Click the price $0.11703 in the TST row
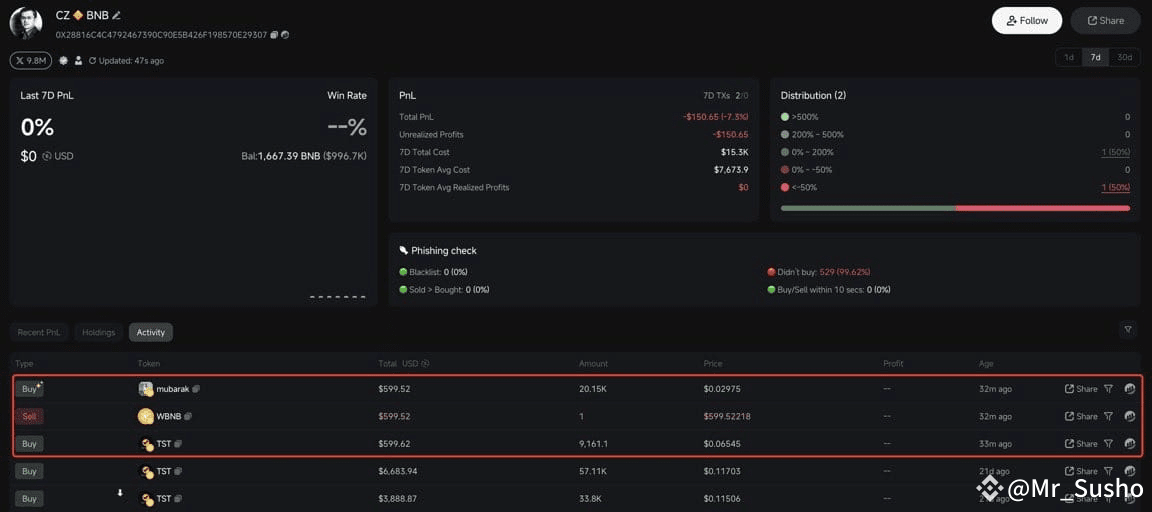 click(721, 471)
